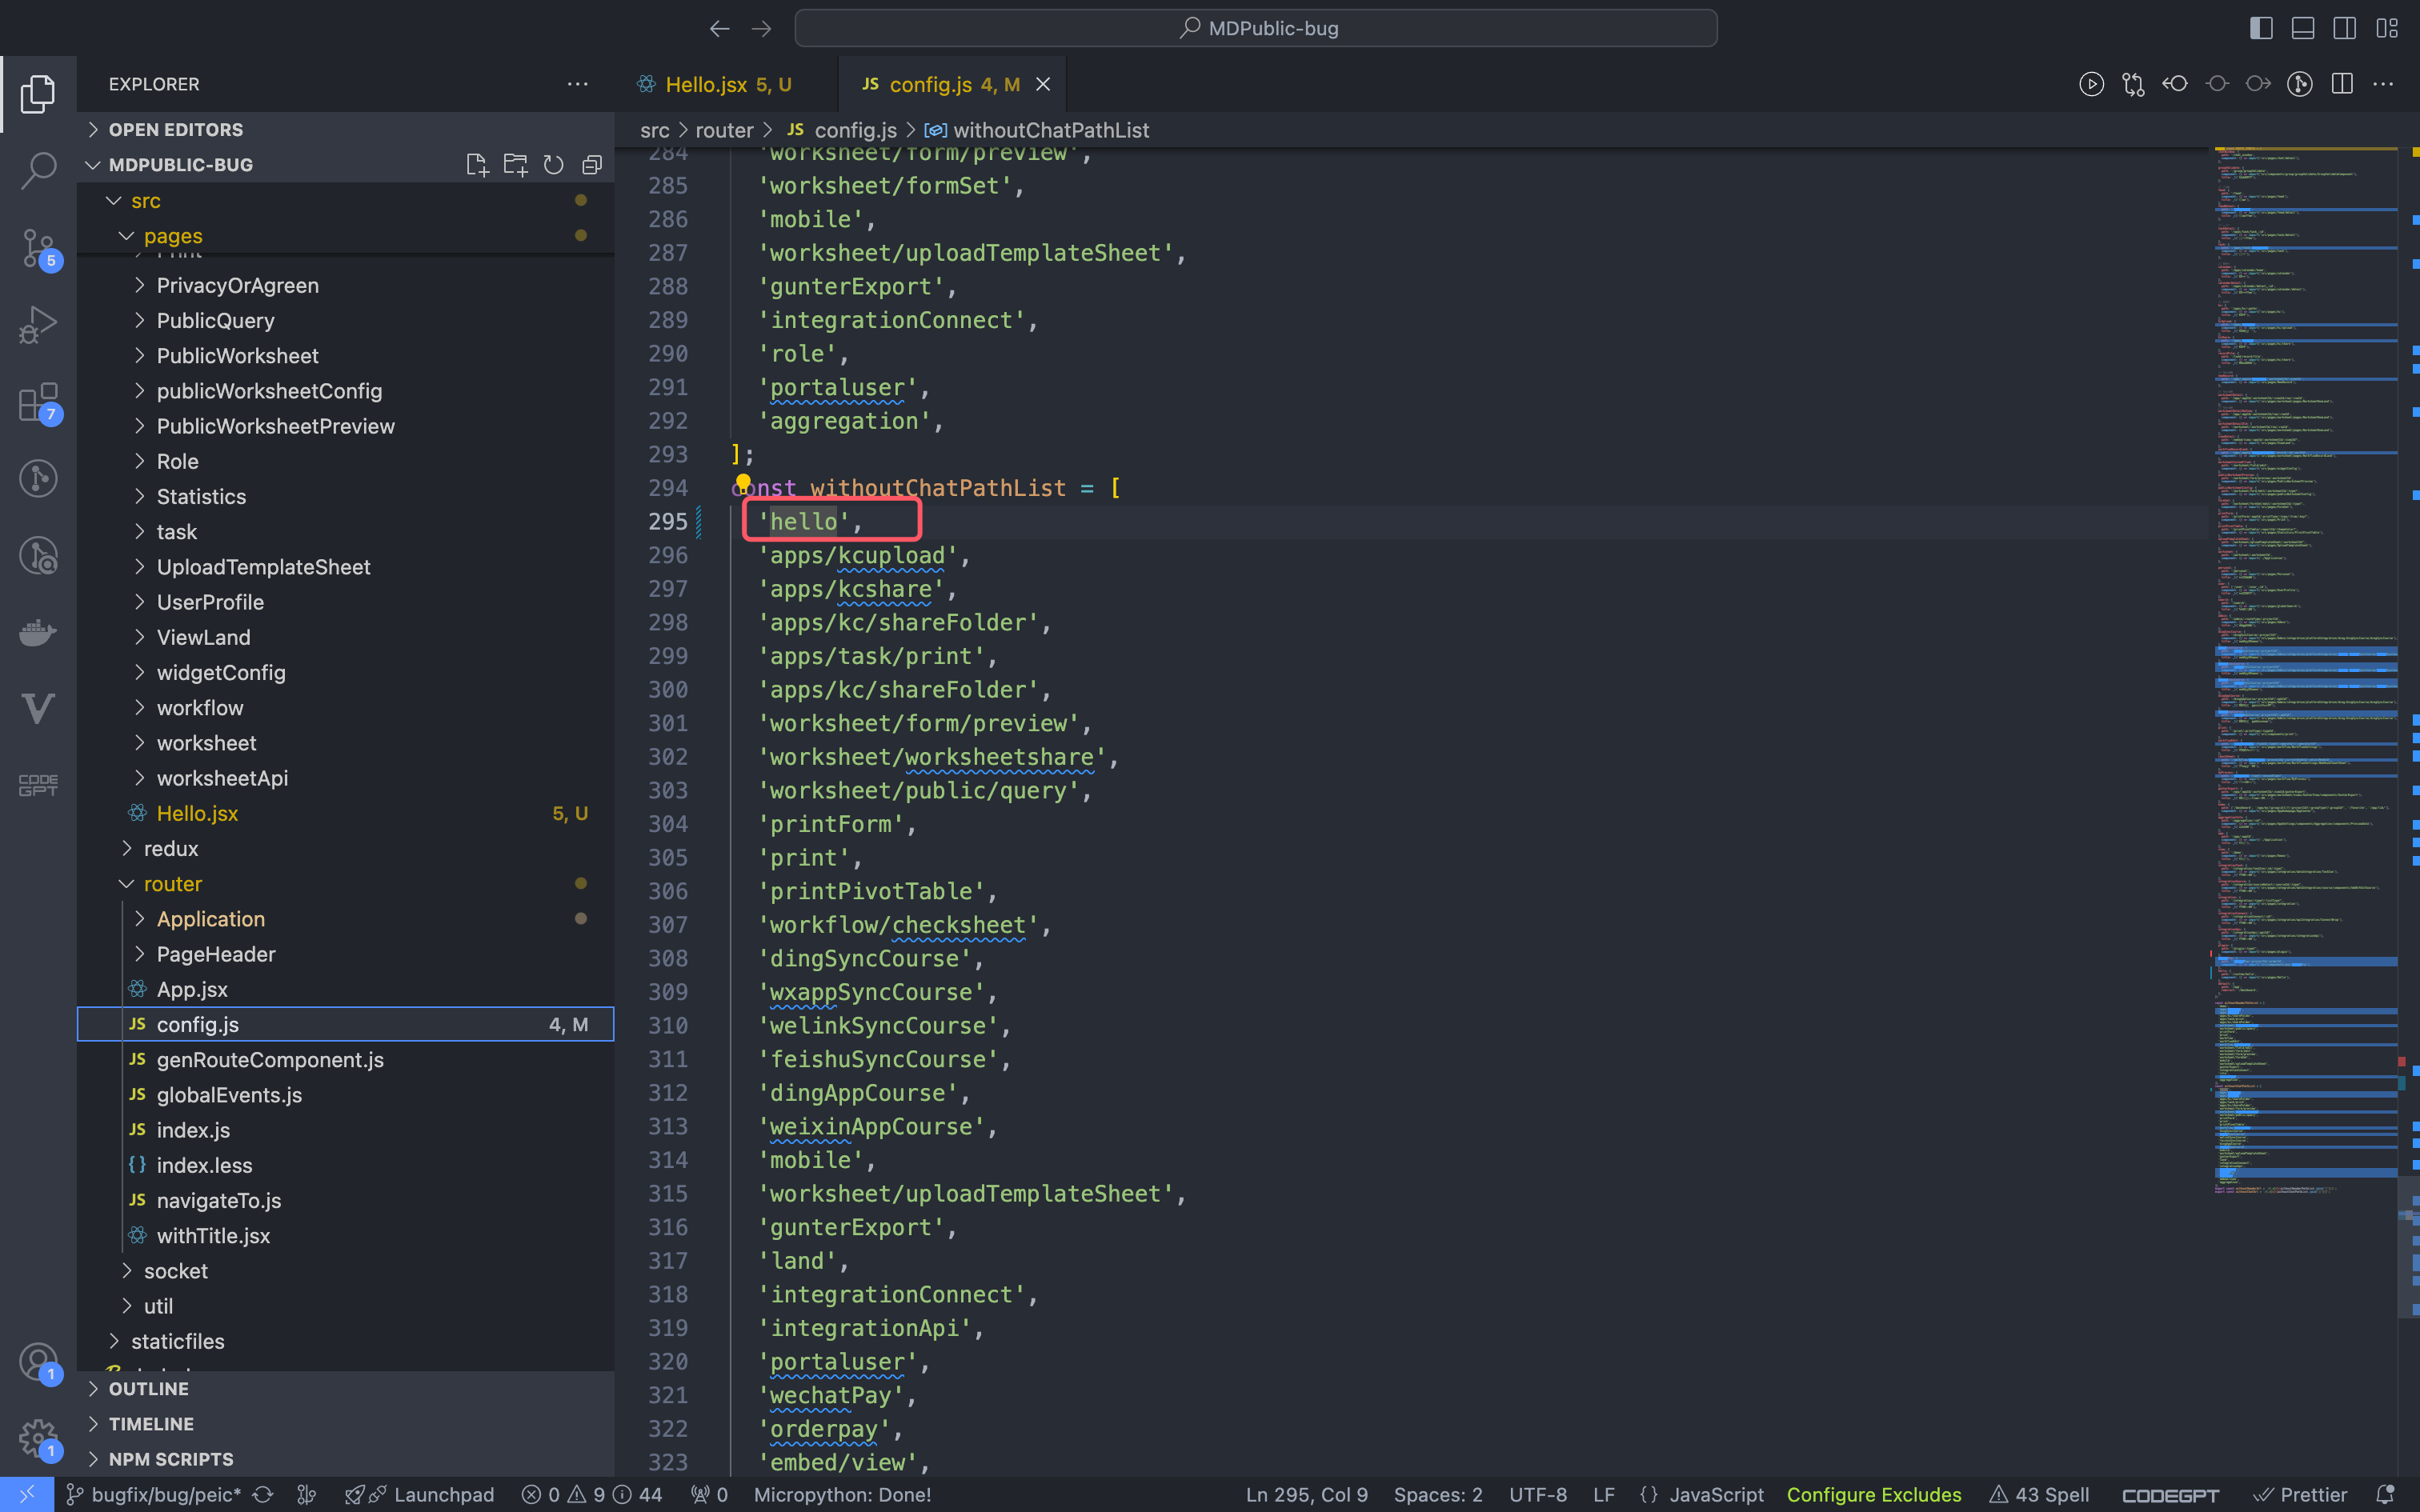Viewport: 2420px width, 1512px height.
Task: Toggle Secondary Side Bar visibility
Action: (x=2344, y=28)
